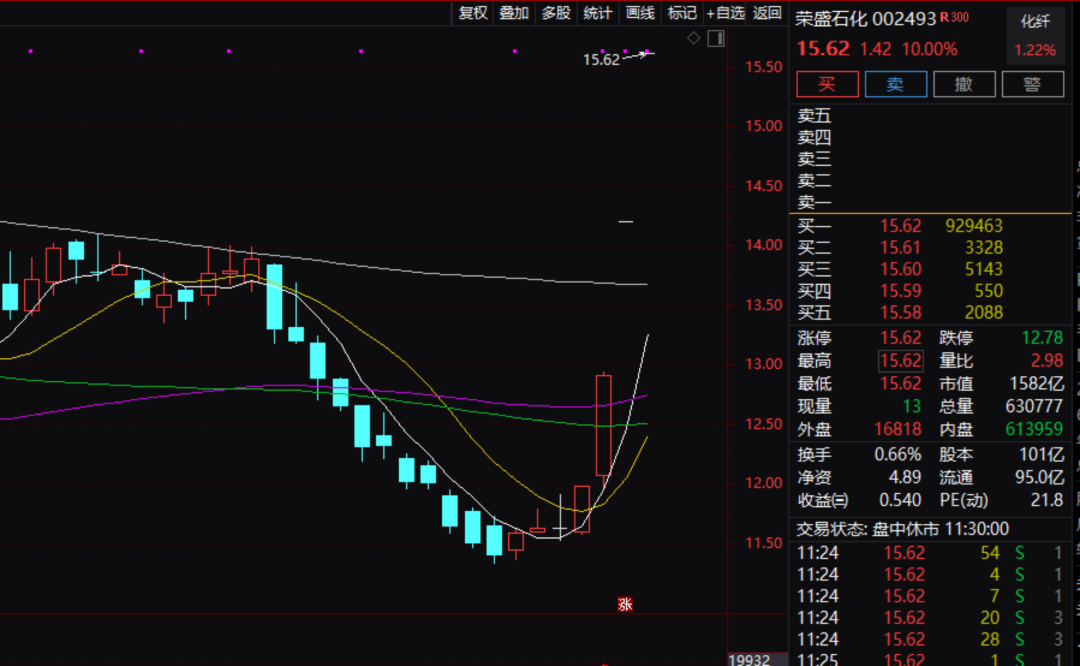Click the 总量 value 630777
This screenshot has width=1080, height=666.
[x=1034, y=406]
